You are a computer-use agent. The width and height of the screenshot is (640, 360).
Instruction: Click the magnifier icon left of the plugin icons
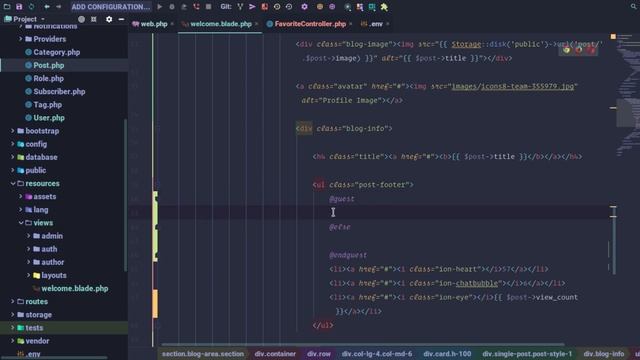(x=347, y=7)
